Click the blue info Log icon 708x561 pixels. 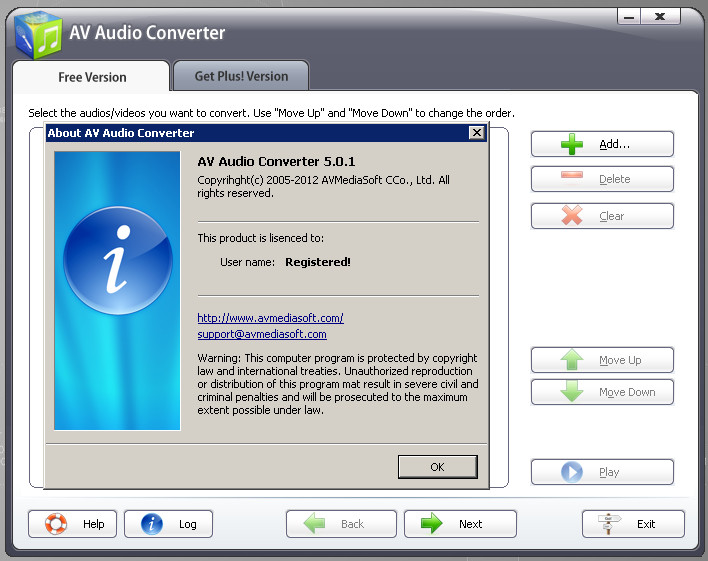152,524
